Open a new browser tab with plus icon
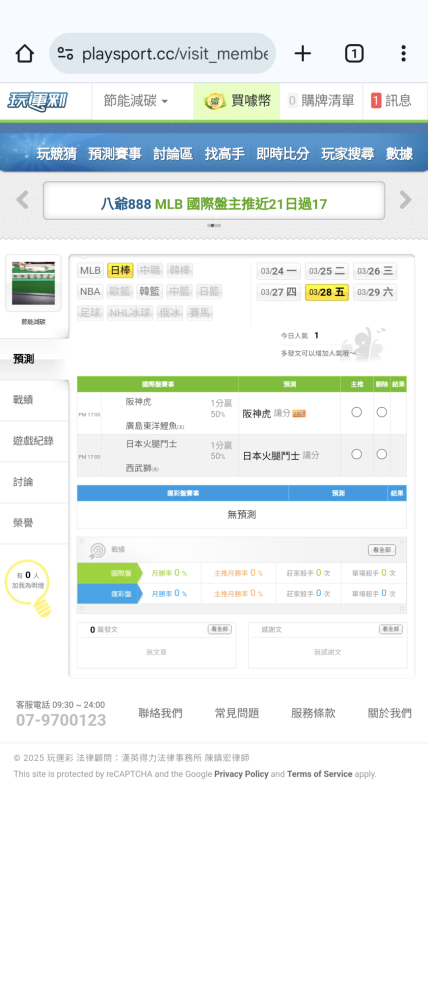428x1000 pixels. point(302,54)
